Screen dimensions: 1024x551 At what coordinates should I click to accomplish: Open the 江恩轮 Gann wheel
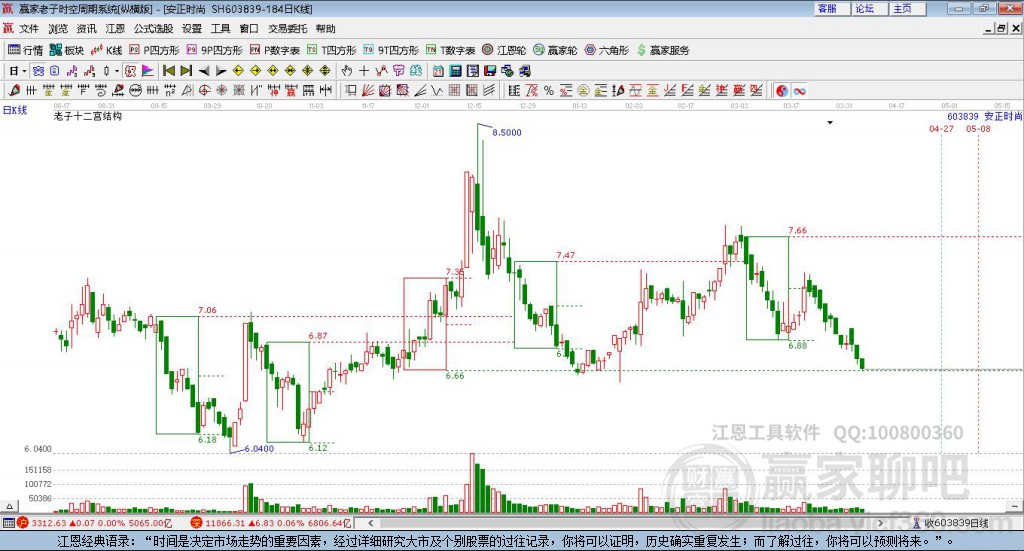click(x=504, y=50)
